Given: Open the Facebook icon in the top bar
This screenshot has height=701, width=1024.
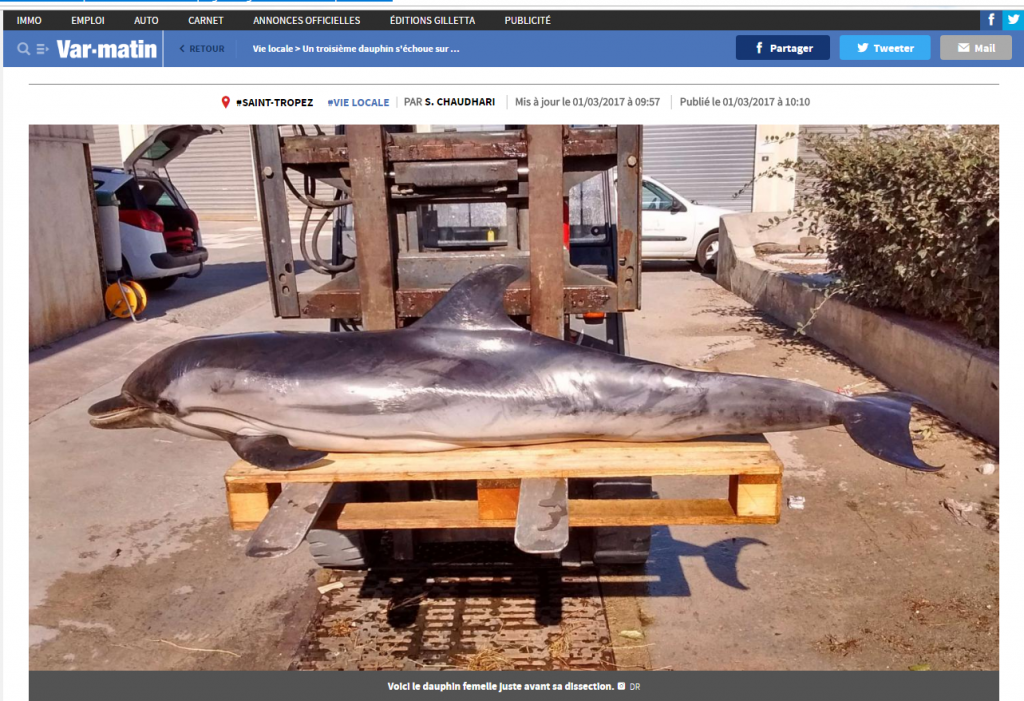Looking at the screenshot, I should pos(991,20).
